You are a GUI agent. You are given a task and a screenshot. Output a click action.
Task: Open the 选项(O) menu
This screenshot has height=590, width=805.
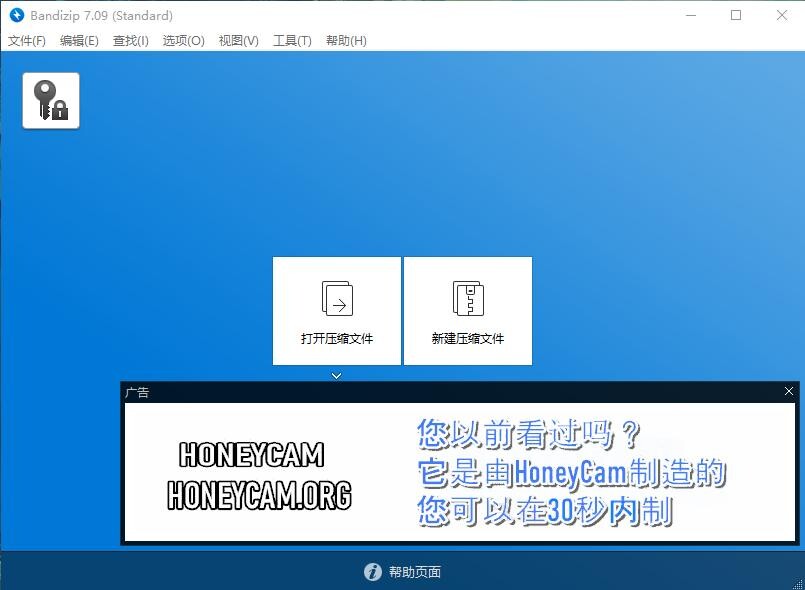click(x=184, y=41)
